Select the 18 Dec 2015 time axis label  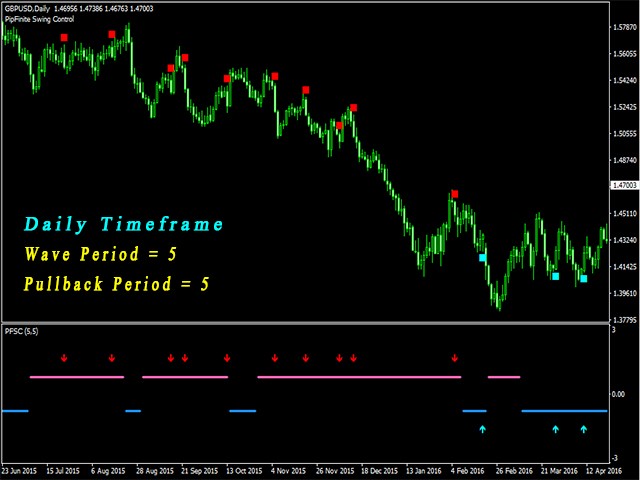tap(379, 471)
